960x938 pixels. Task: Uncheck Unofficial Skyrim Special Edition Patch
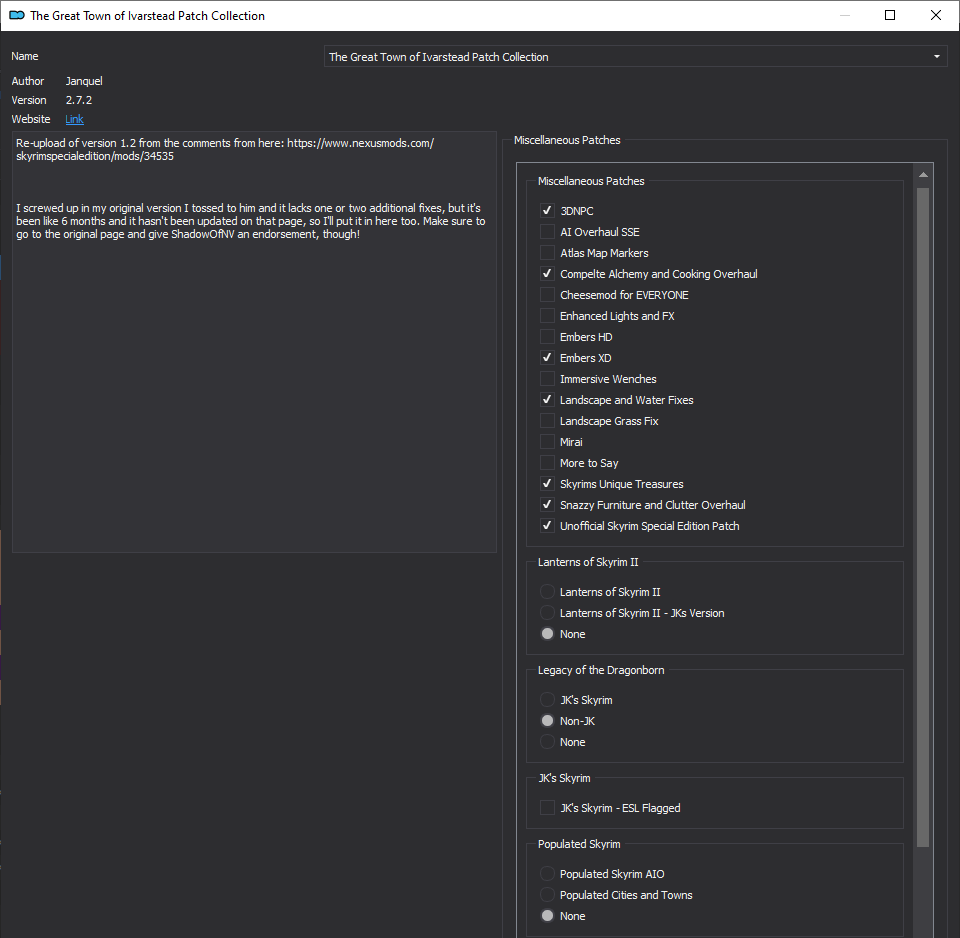click(547, 526)
